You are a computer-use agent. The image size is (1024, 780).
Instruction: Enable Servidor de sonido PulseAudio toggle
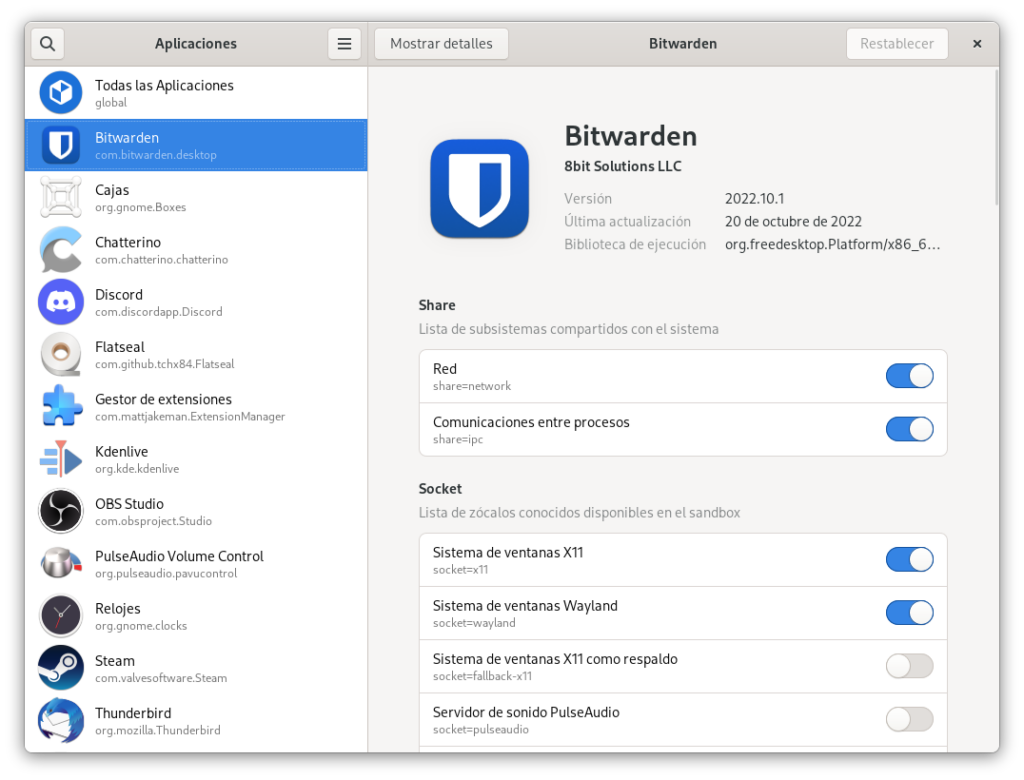click(x=909, y=719)
